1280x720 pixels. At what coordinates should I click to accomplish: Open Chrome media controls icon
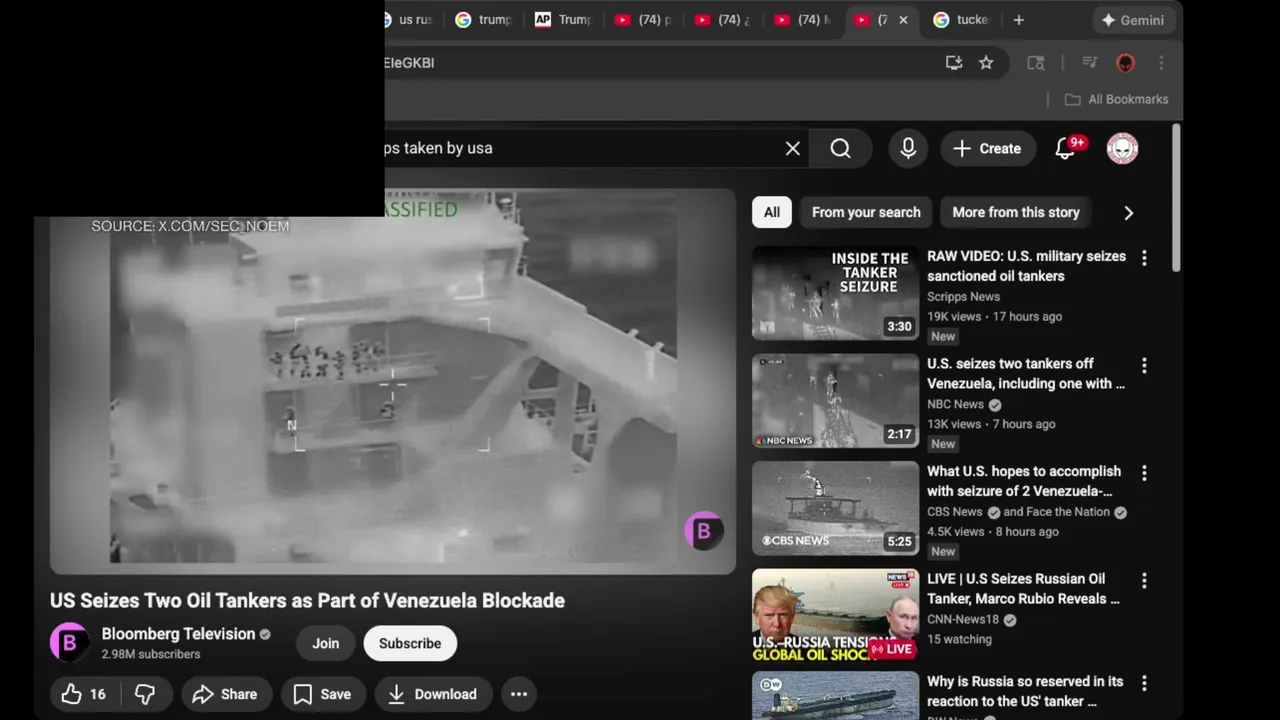[x=1090, y=63]
